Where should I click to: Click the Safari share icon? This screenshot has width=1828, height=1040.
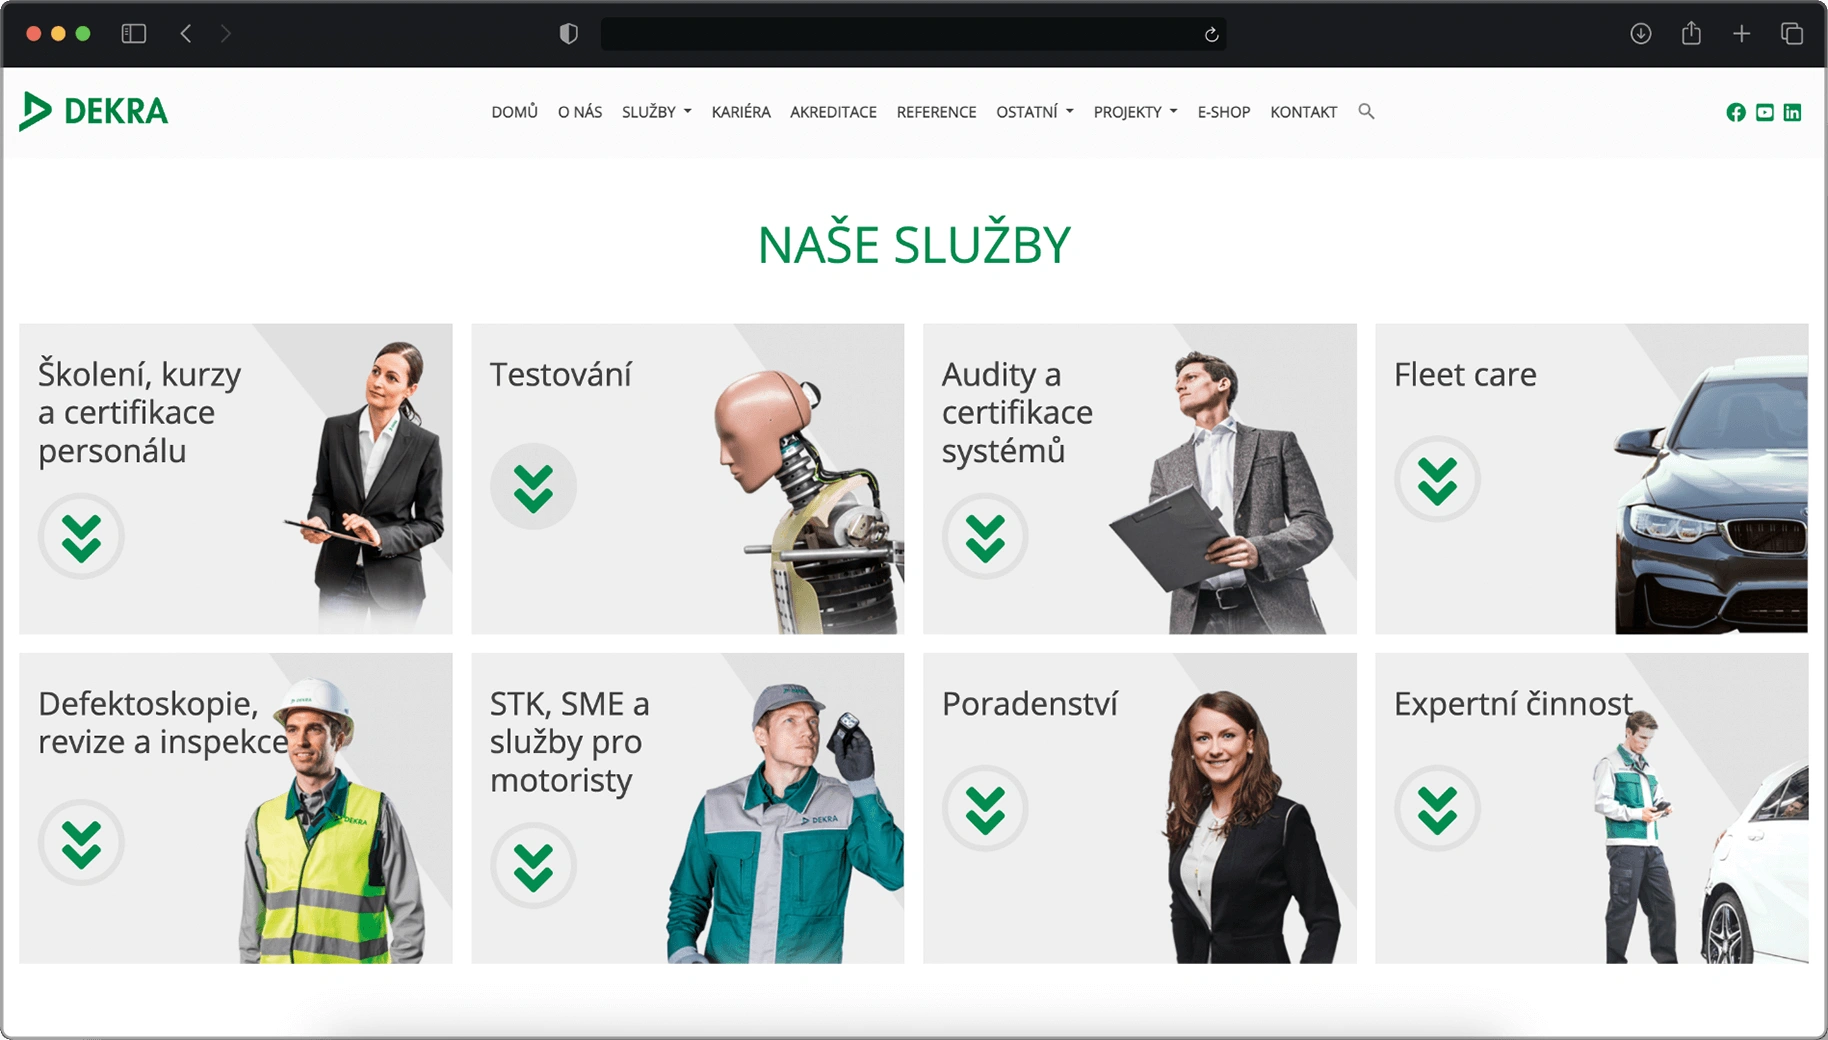[x=1691, y=33]
